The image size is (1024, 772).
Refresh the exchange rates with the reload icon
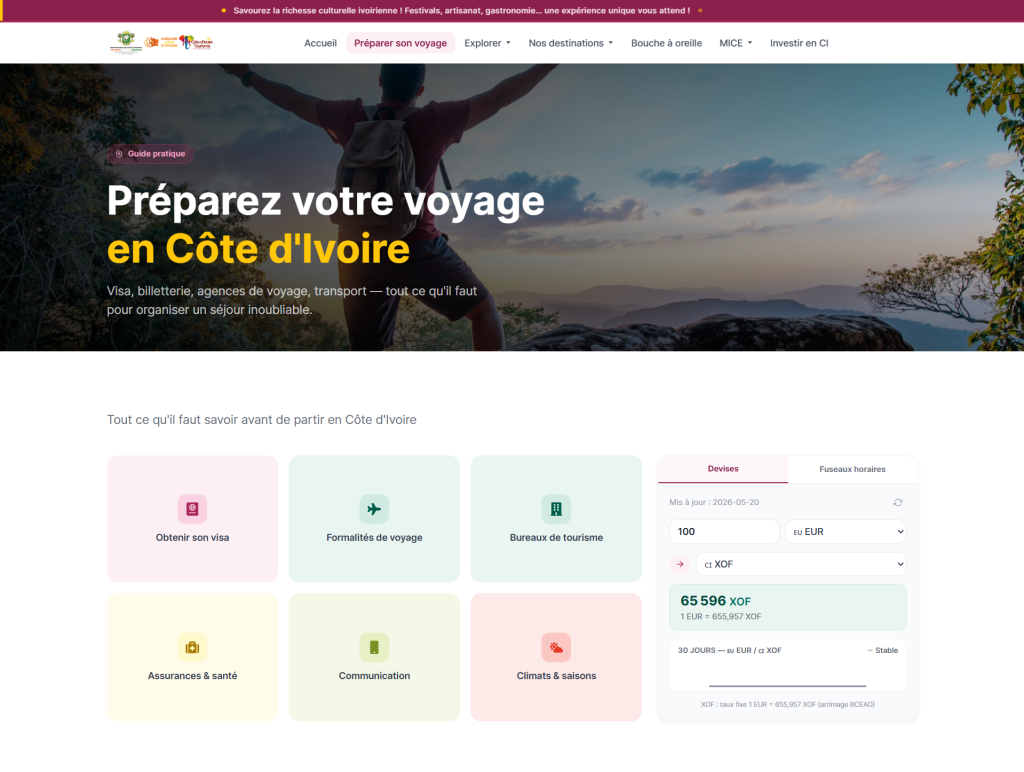898,502
